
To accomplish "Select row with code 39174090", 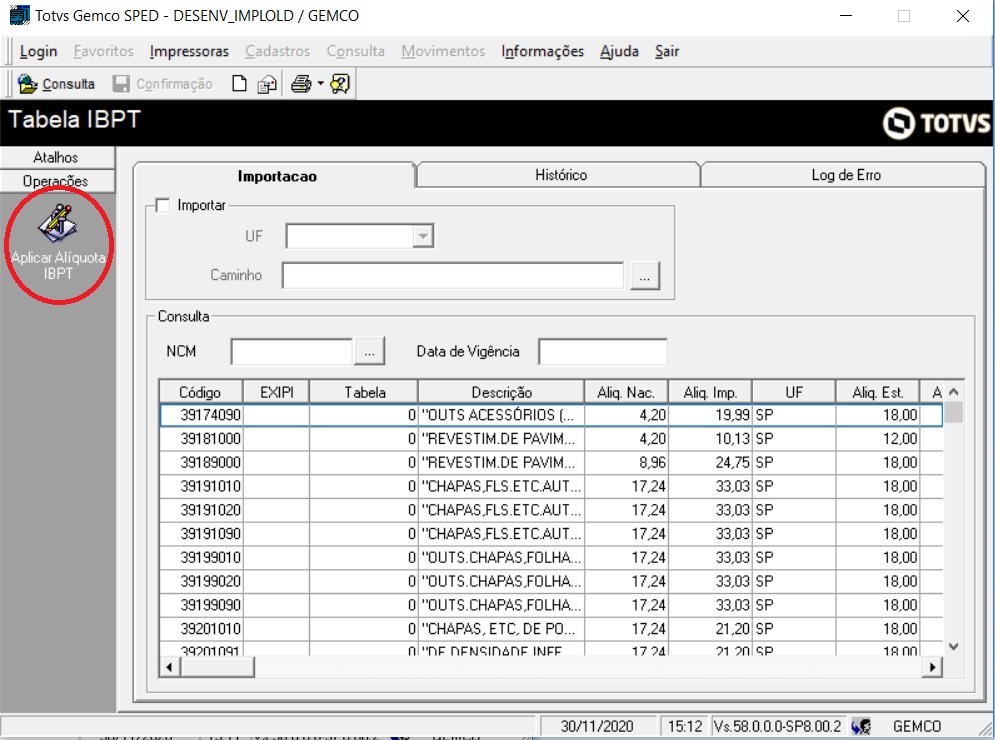I will pos(551,415).
